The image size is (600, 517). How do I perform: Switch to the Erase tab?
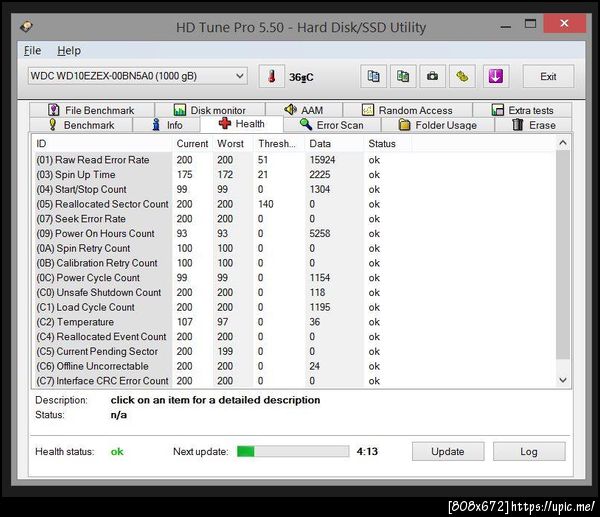click(x=533, y=125)
